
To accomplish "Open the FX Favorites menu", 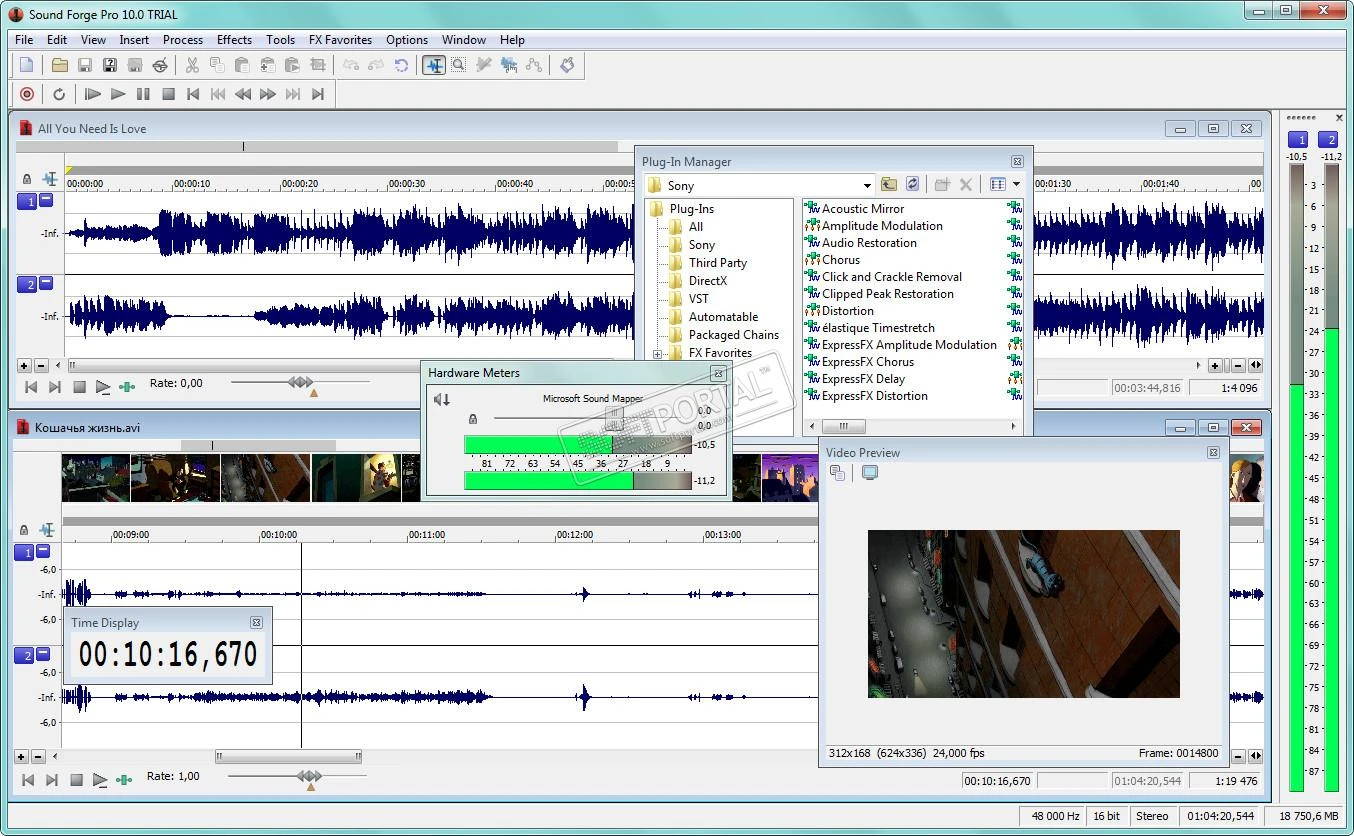I will [x=340, y=40].
